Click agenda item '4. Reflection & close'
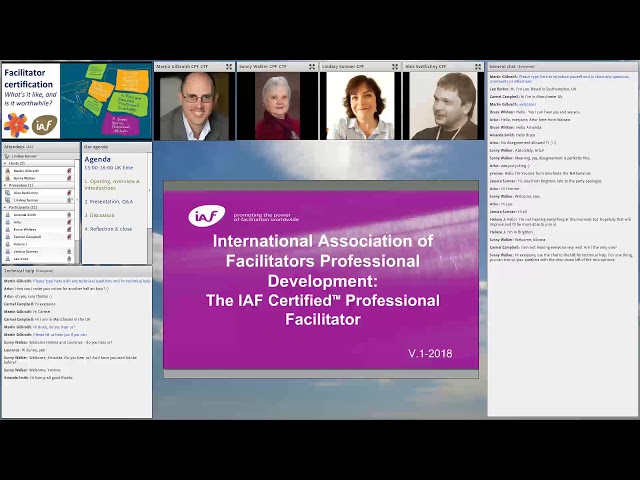Screen dimensions: 640x480 pyautogui.click(x=109, y=229)
